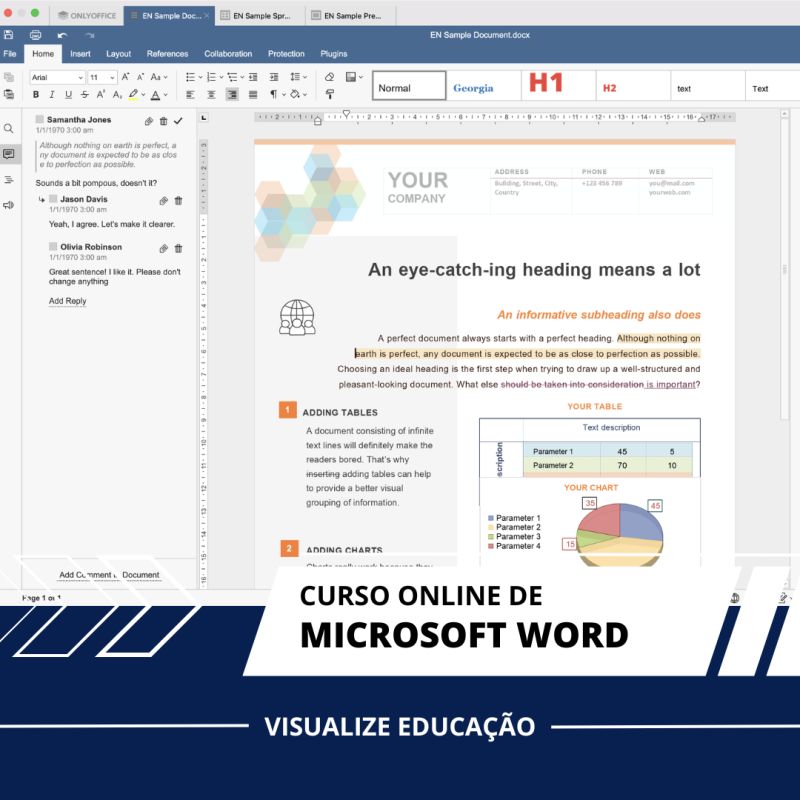Click the Clear style eraser icon
This screenshot has width=800, height=800.
[x=330, y=77]
